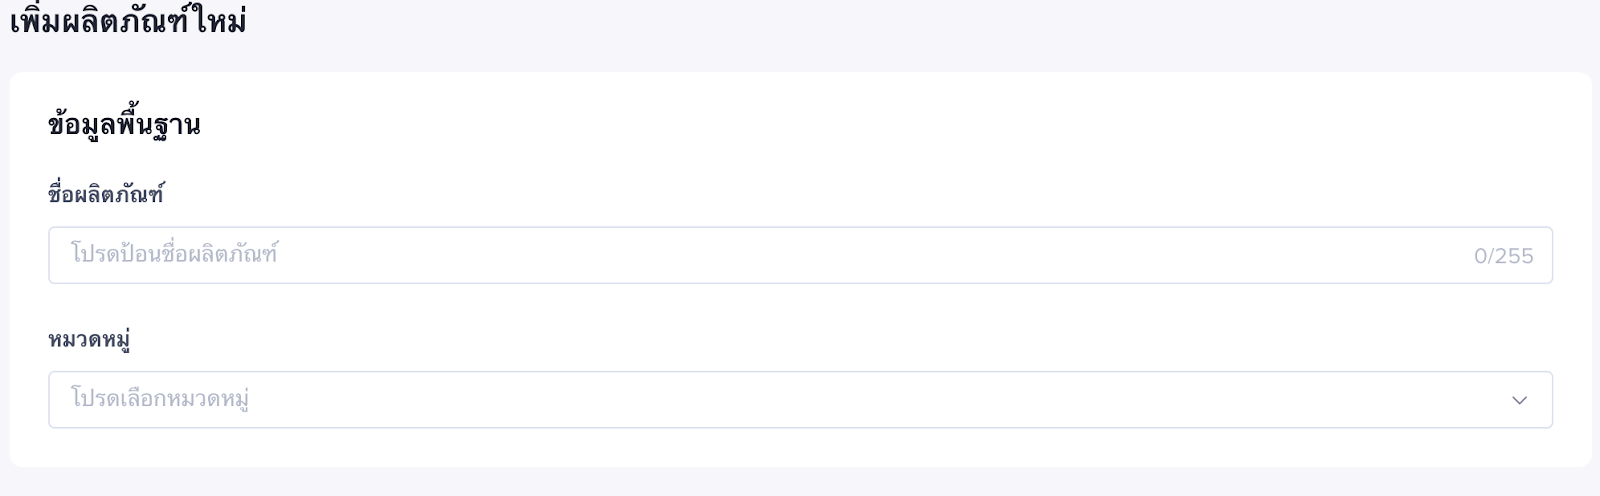Click the โปรดป้อนชื่อผลิตภัณฑ์ placeholder text

pyautogui.click(x=174, y=254)
